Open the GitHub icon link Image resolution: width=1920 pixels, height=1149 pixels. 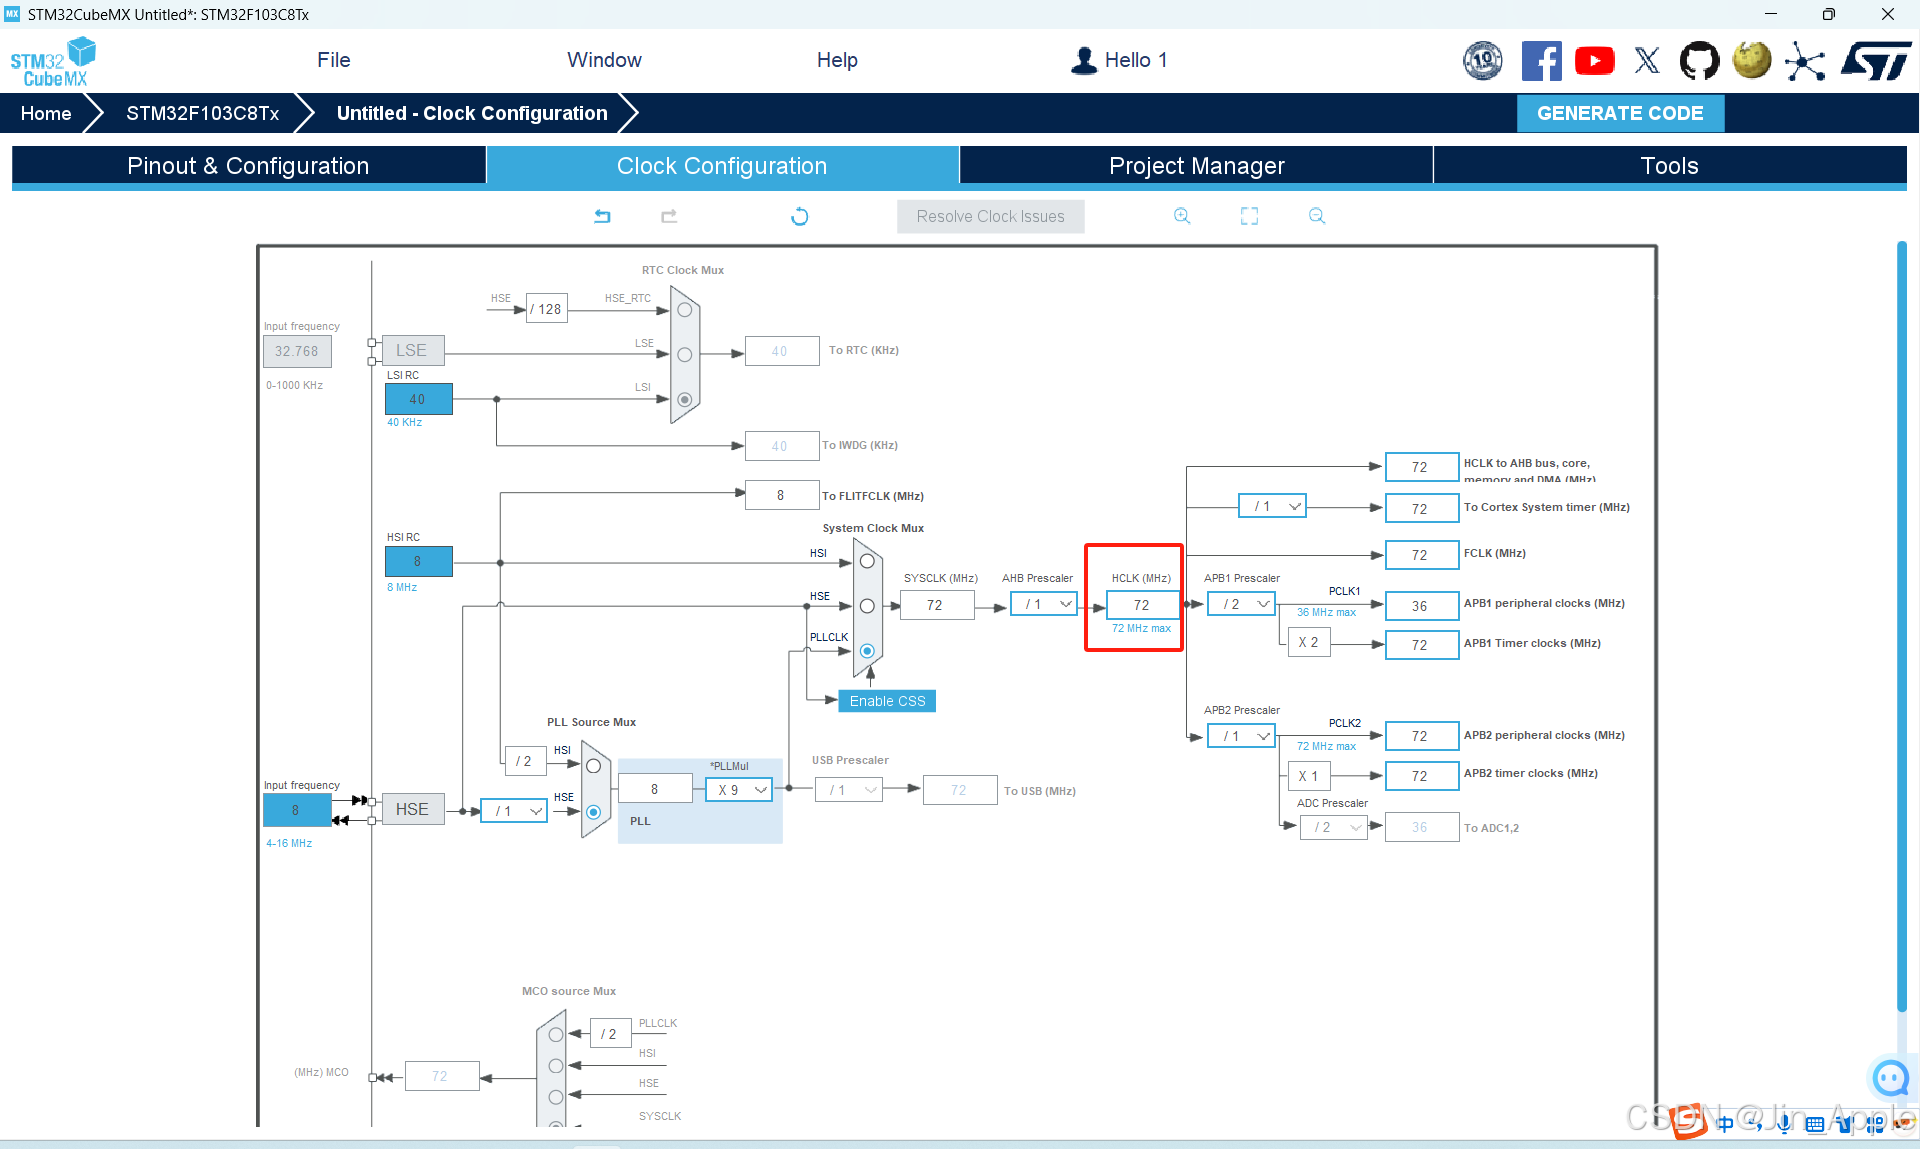coord(1699,61)
